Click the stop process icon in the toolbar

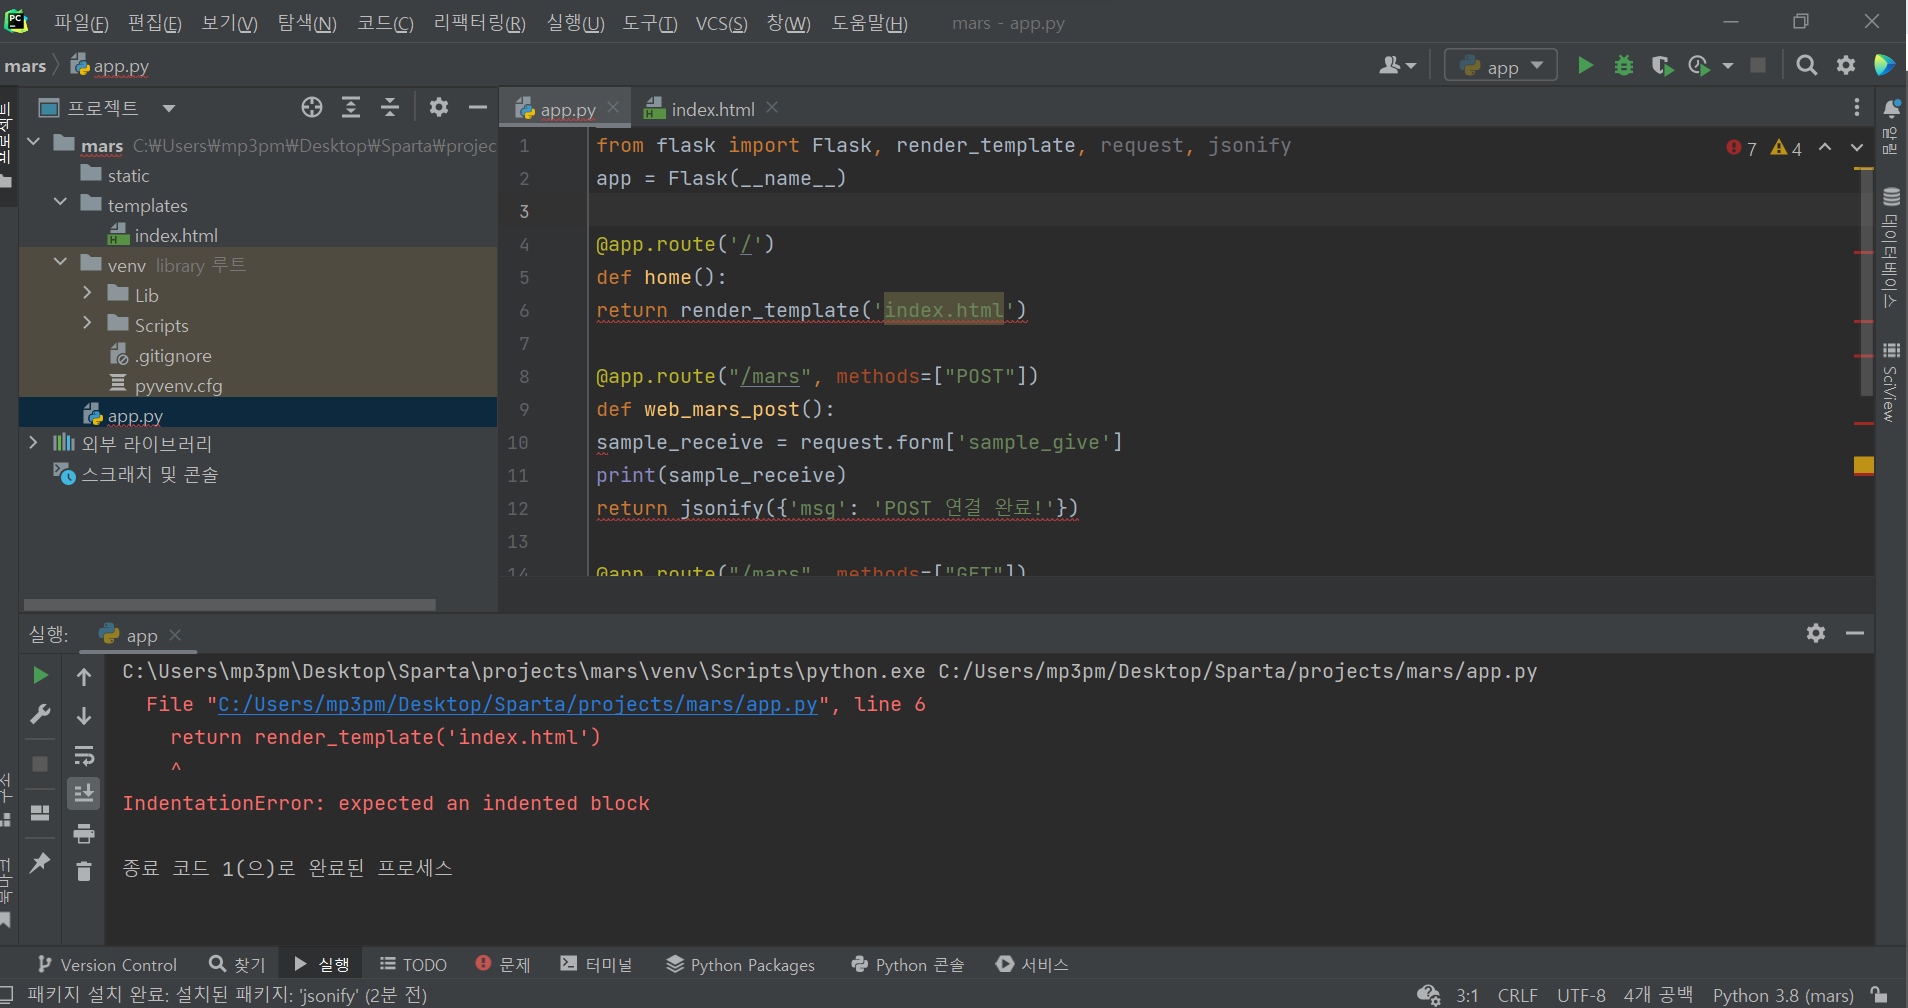(x=1758, y=66)
